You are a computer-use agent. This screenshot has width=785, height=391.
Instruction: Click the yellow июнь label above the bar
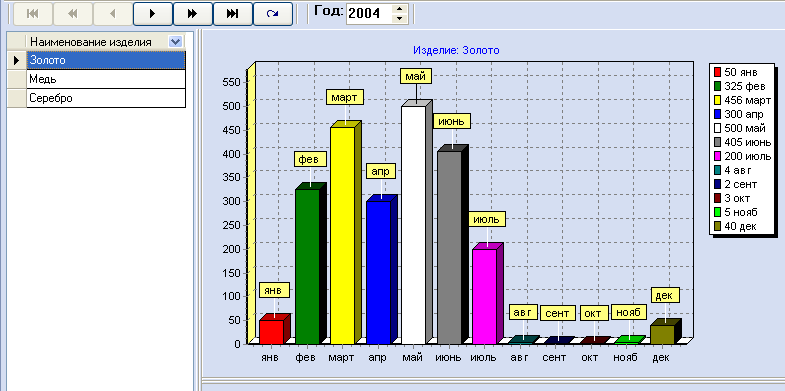[x=452, y=121]
